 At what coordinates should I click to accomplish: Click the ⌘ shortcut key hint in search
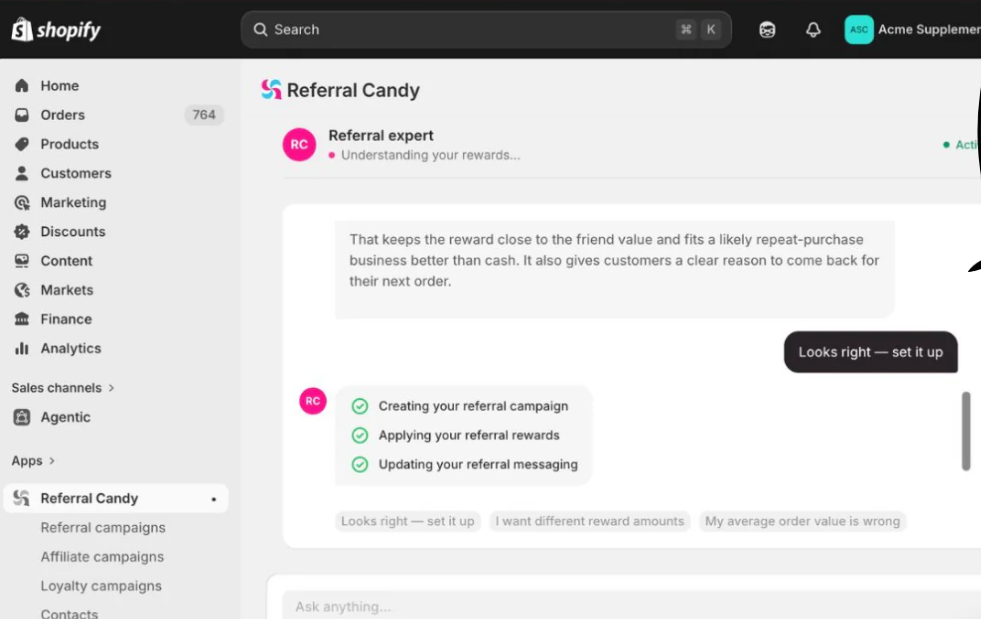click(x=686, y=29)
